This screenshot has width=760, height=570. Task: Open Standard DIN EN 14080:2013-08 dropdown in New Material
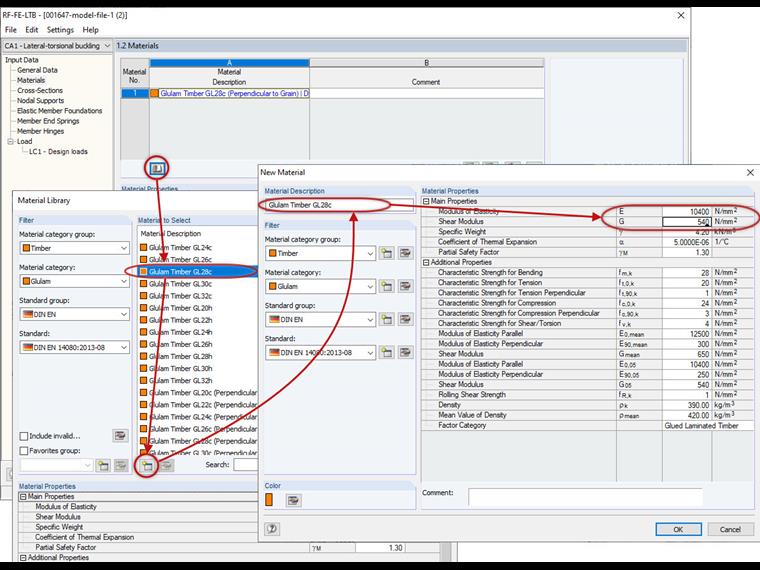[370, 352]
